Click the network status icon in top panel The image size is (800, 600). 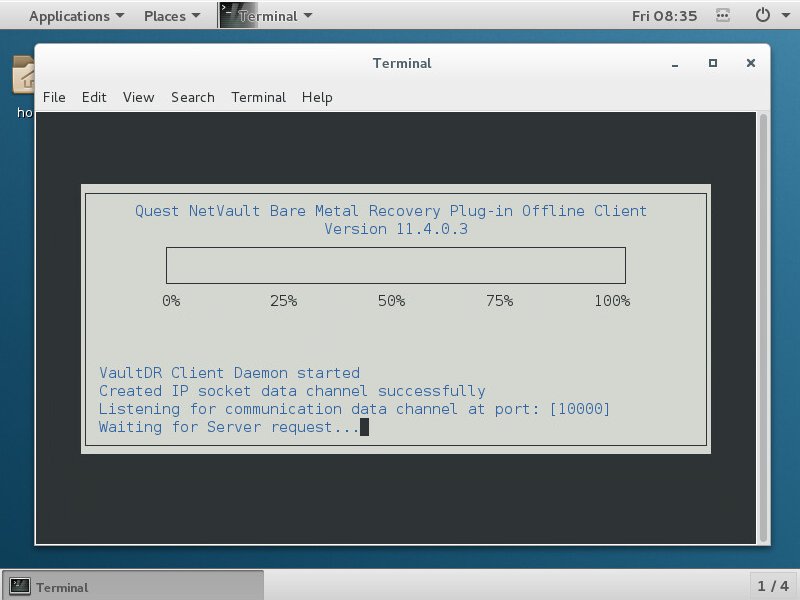(722, 15)
